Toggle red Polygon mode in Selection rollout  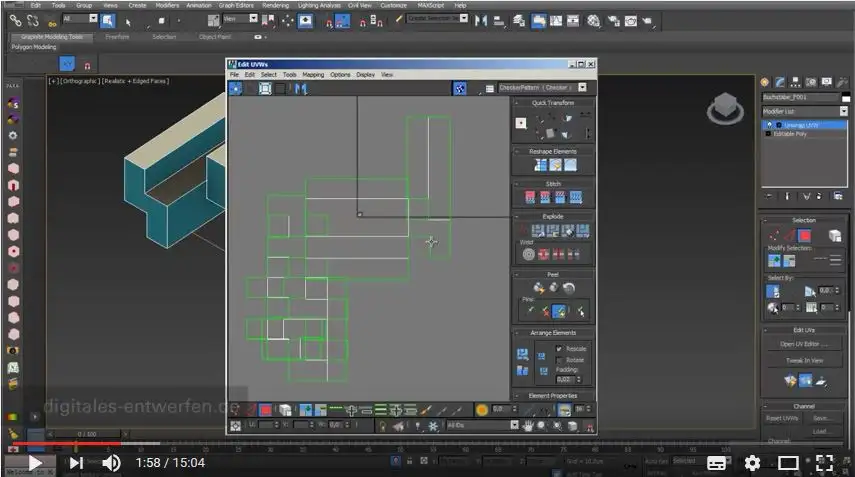(x=804, y=236)
